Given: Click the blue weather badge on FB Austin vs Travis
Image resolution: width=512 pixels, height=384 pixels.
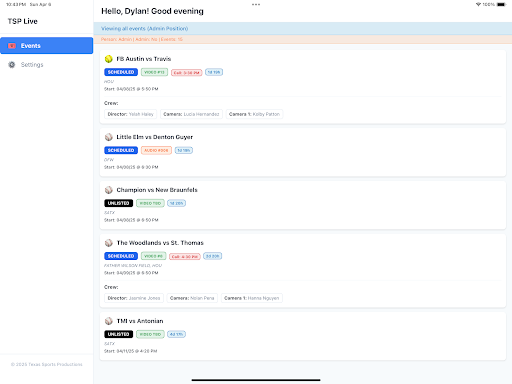Looking at the screenshot, I should pos(214,72).
